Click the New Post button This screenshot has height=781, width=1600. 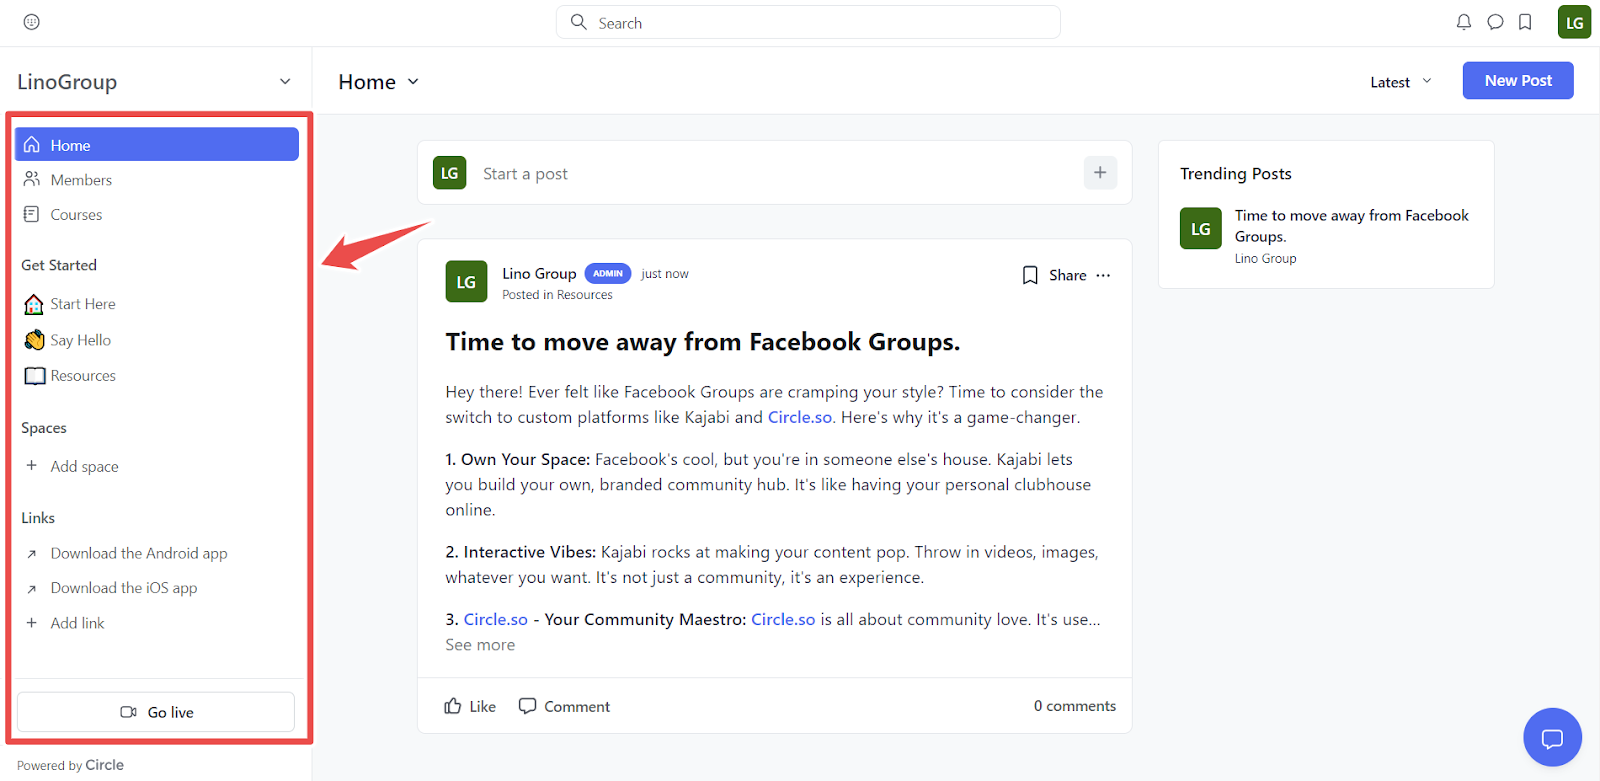pos(1518,81)
